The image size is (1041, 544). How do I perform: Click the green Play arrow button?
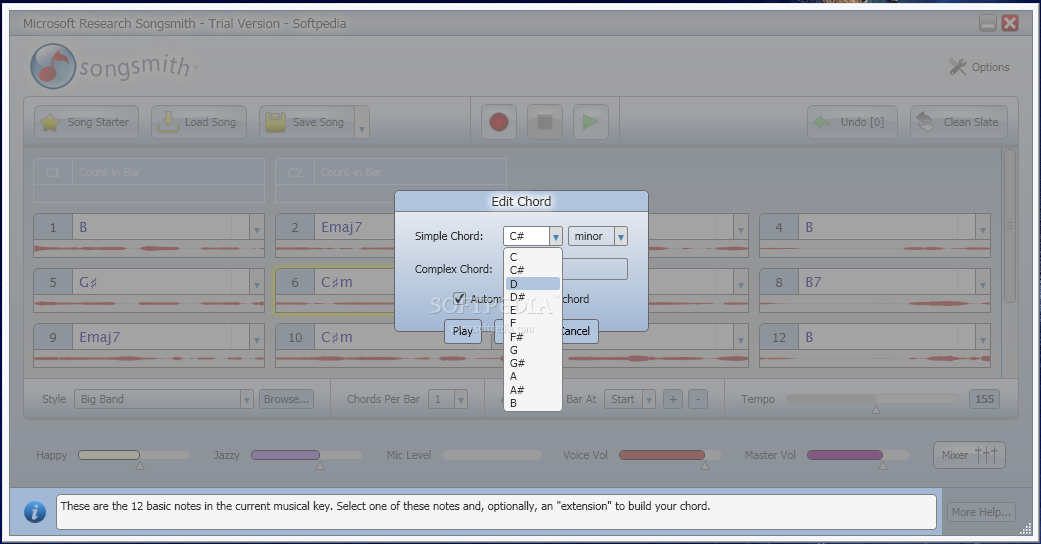pyautogui.click(x=590, y=122)
